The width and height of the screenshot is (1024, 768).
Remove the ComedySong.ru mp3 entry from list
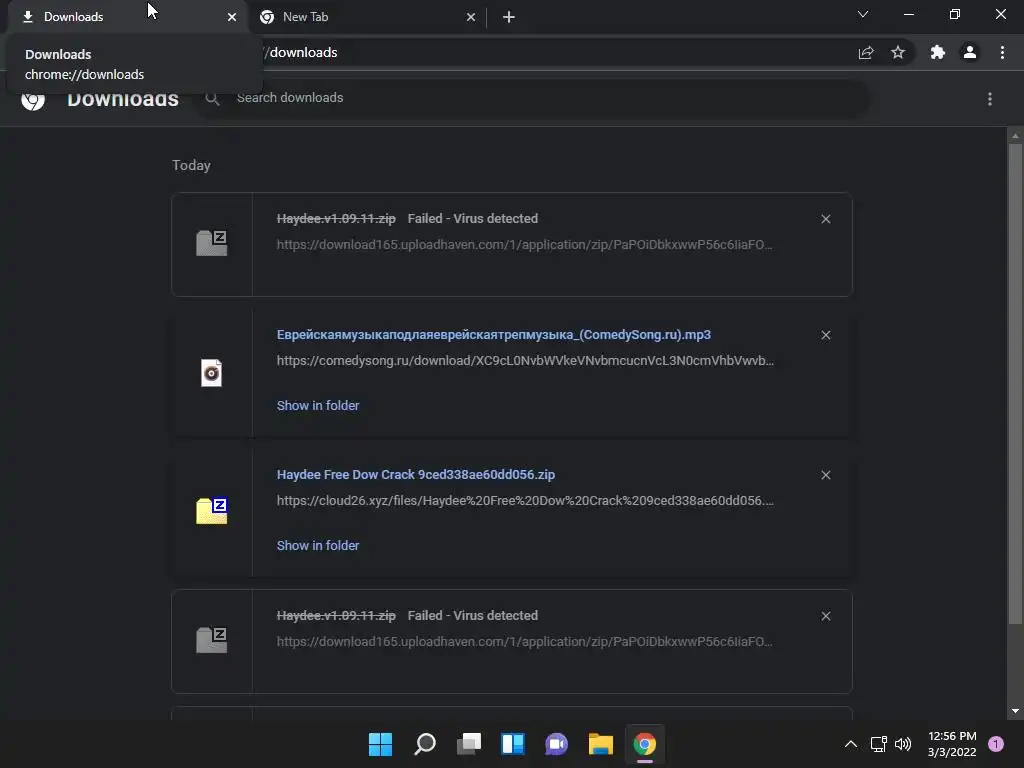[825, 335]
